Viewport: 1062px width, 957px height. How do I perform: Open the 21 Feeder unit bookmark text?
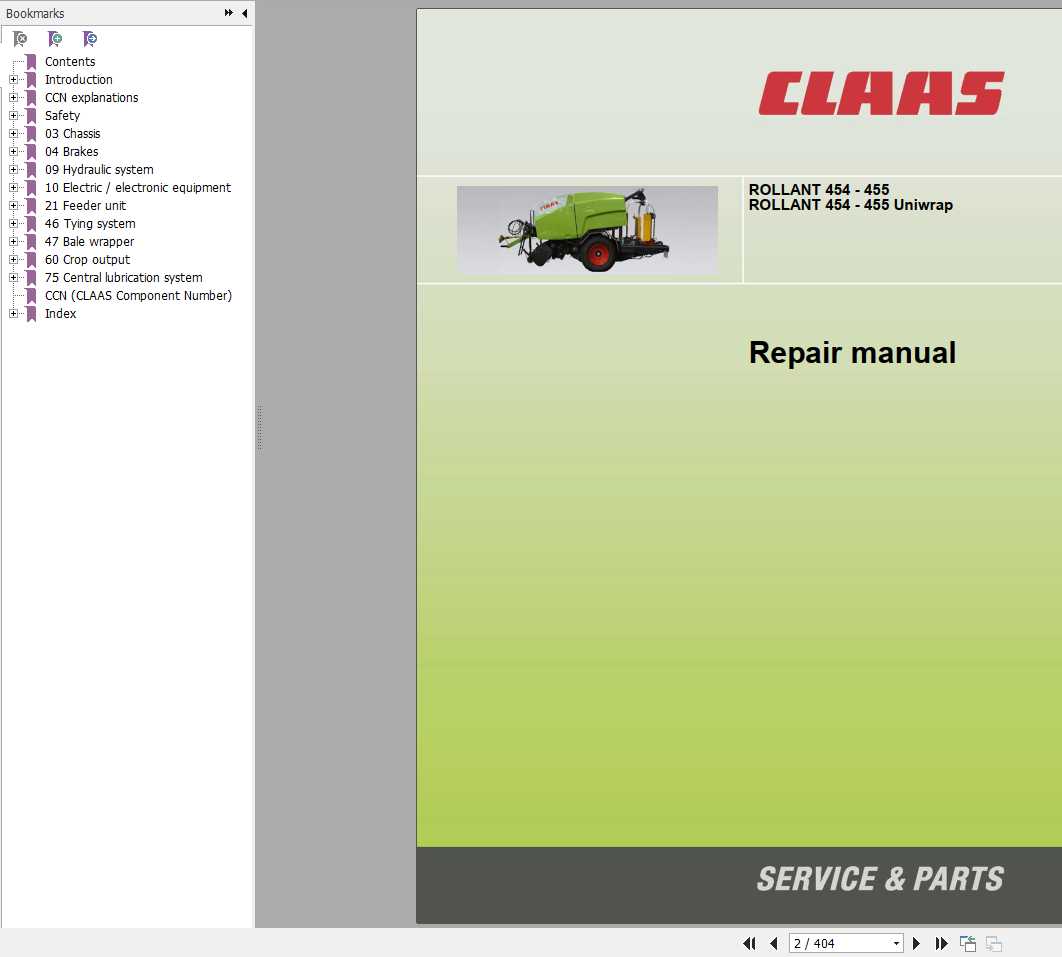[x=85, y=205]
